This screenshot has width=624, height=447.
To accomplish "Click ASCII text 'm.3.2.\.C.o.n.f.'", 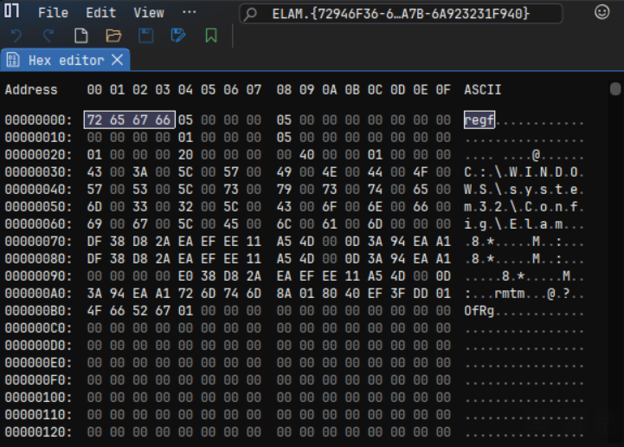I will point(524,207).
